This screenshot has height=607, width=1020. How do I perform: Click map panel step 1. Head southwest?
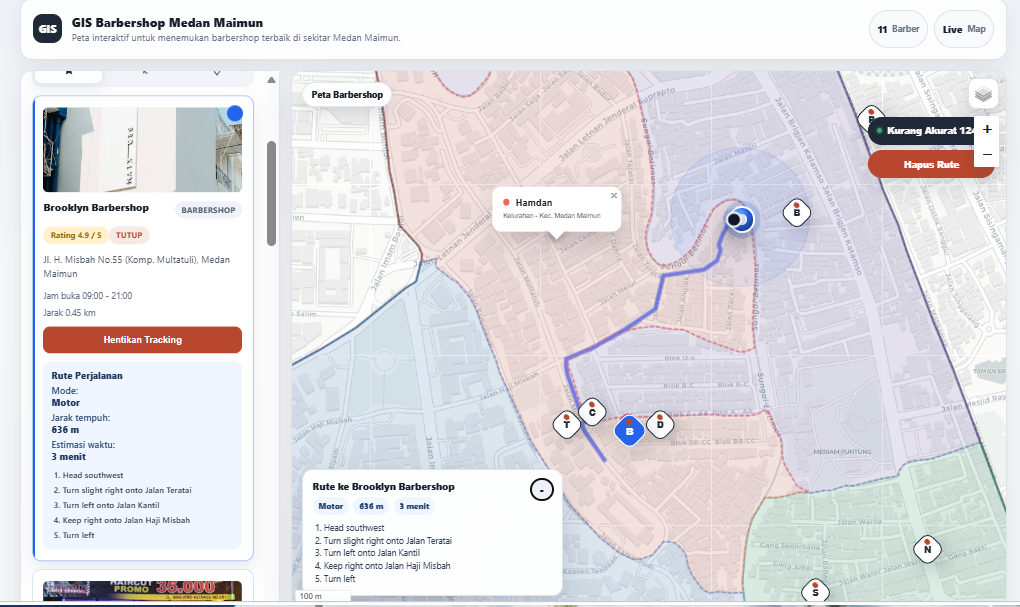click(x=349, y=528)
